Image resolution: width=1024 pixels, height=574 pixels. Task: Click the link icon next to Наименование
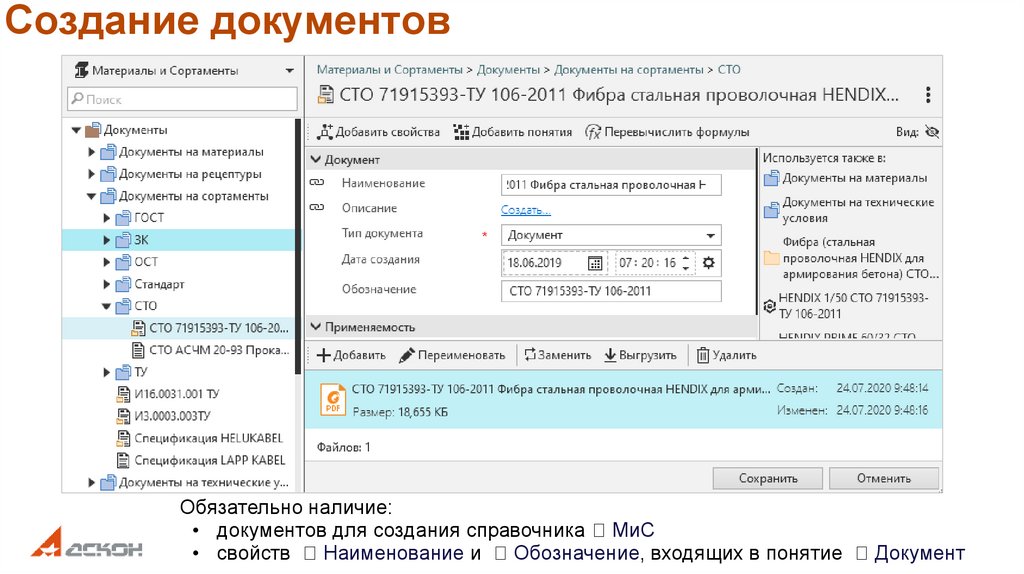tap(317, 183)
